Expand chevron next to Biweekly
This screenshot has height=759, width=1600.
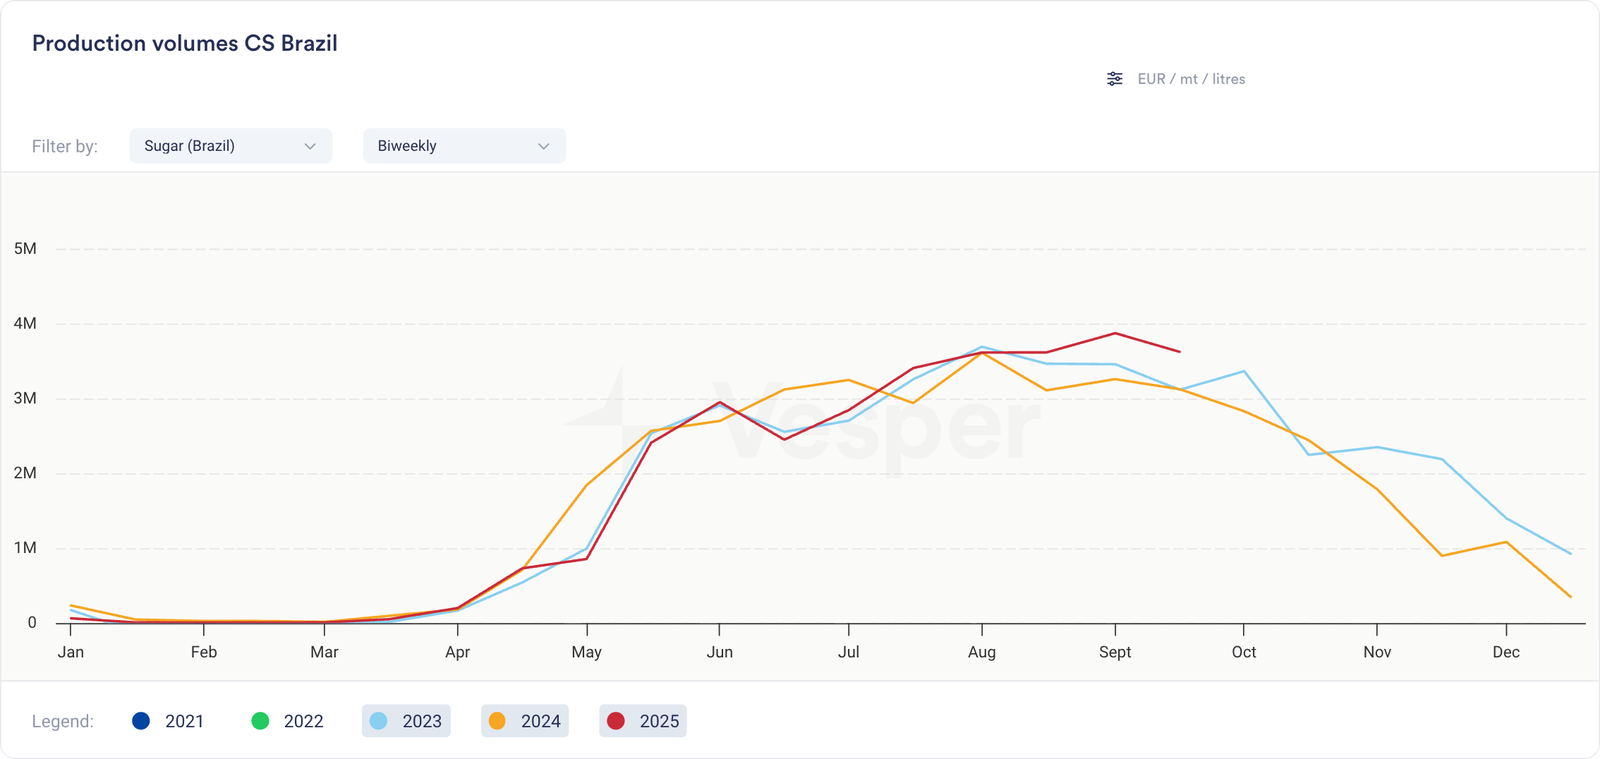coord(544,146)
